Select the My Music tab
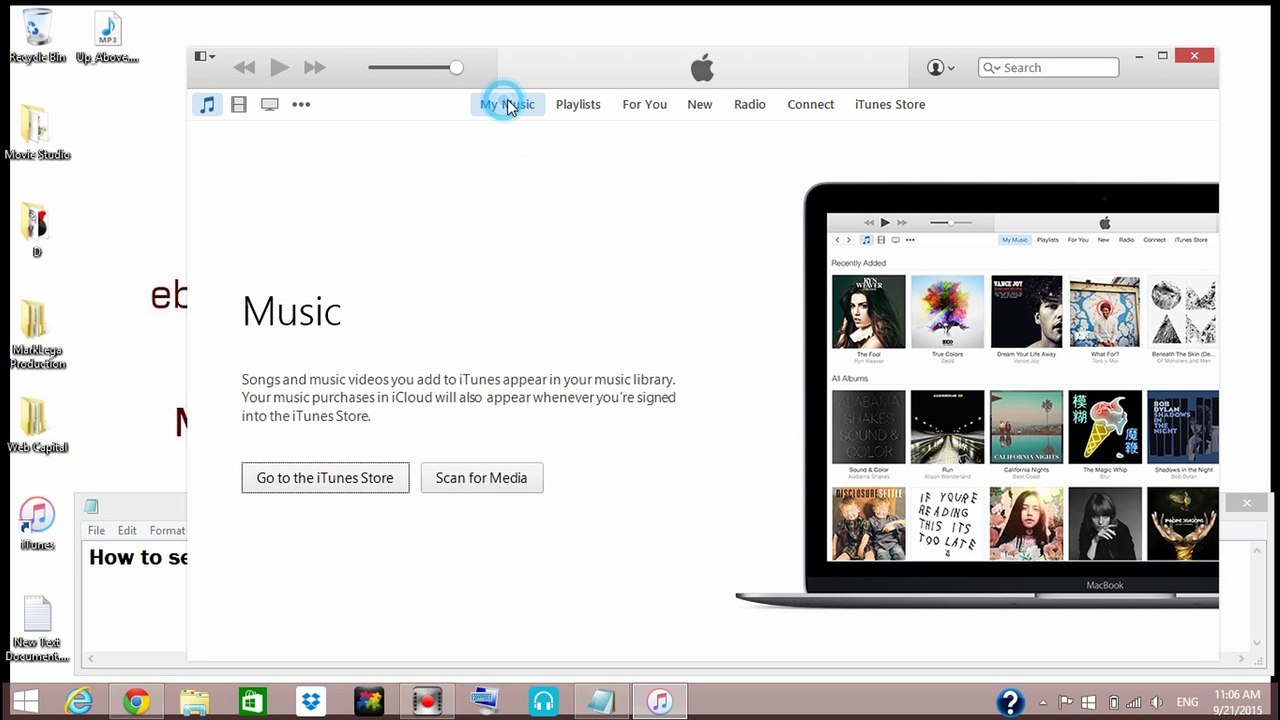1280x720 pixels. pos(507,104)
